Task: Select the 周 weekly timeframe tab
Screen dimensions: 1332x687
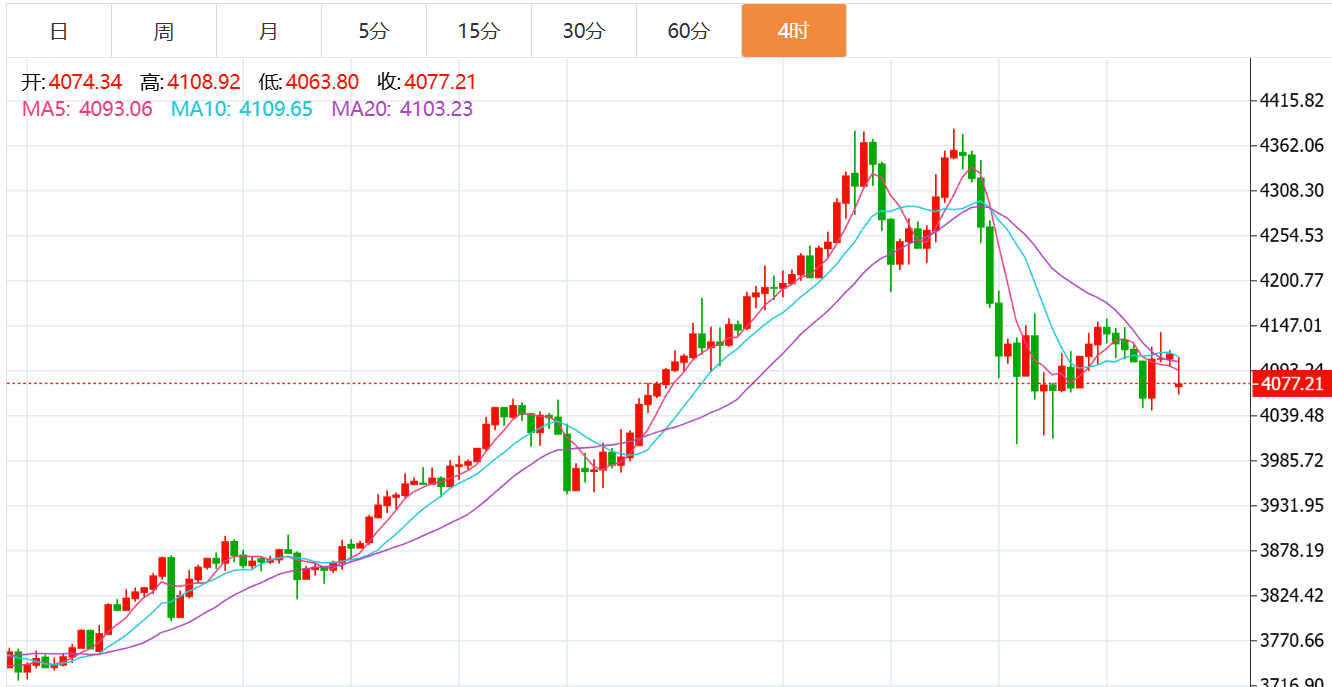Action: [x=164, y=31]
